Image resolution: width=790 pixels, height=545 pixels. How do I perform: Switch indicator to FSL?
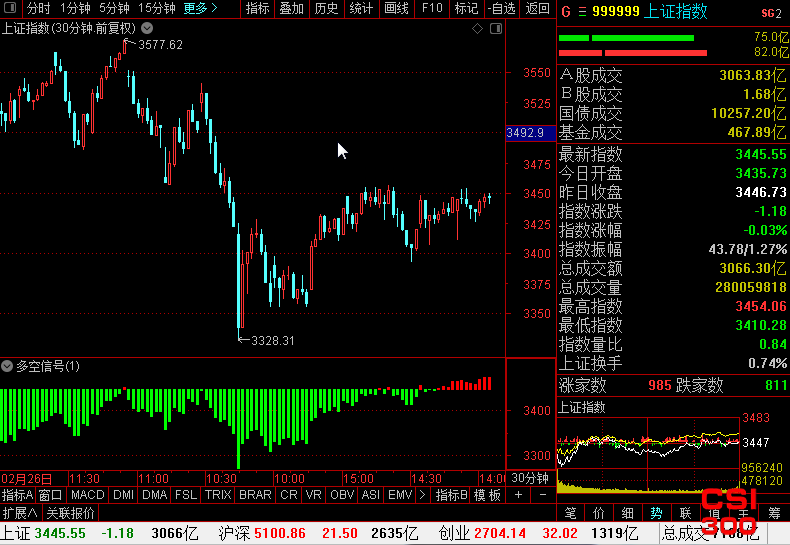(x=186, y=495)
